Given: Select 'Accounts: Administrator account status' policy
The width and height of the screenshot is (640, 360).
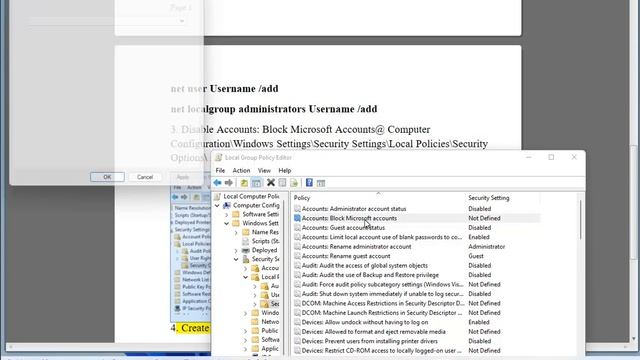Looking at the screenshot, I should pos(354,209).
